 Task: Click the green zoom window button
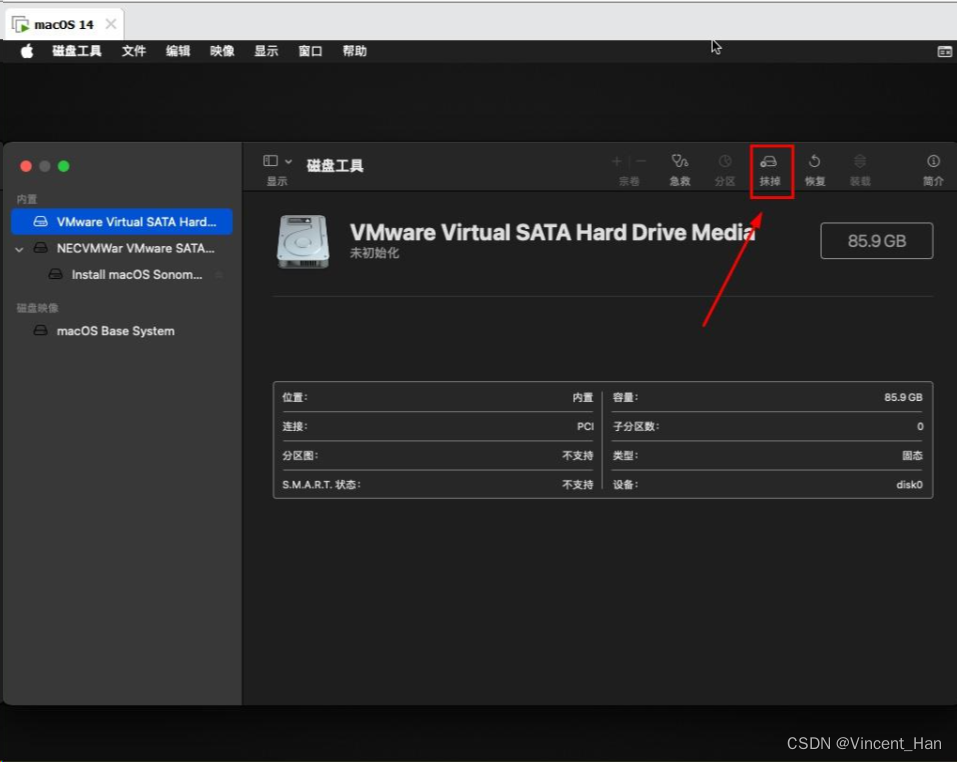coord(63,166)
